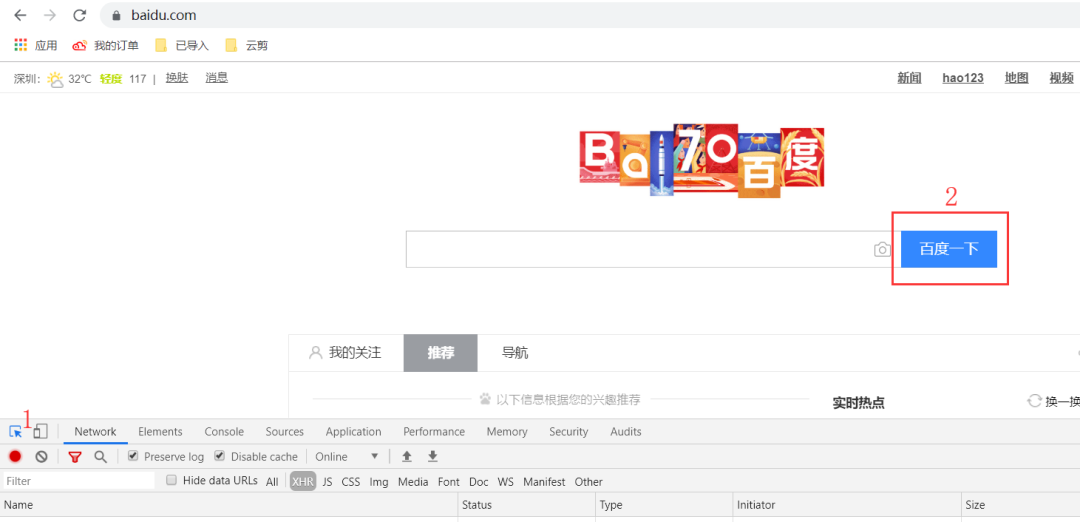
Task: Switch to the Elements tab
Action: click(x=160, y=432)
